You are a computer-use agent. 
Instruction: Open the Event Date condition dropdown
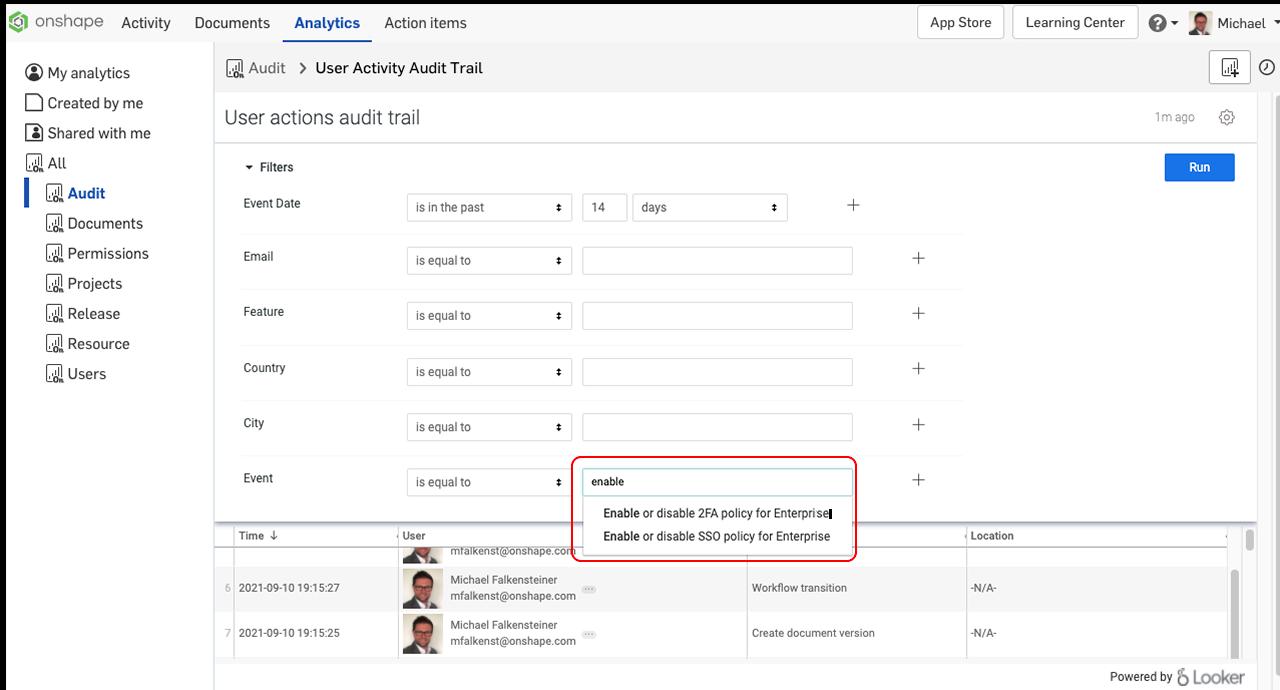[489, 207]
